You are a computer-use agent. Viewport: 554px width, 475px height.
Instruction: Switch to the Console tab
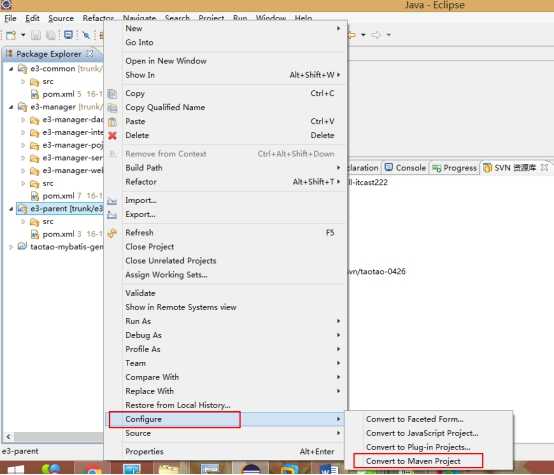tap(405, 168)
